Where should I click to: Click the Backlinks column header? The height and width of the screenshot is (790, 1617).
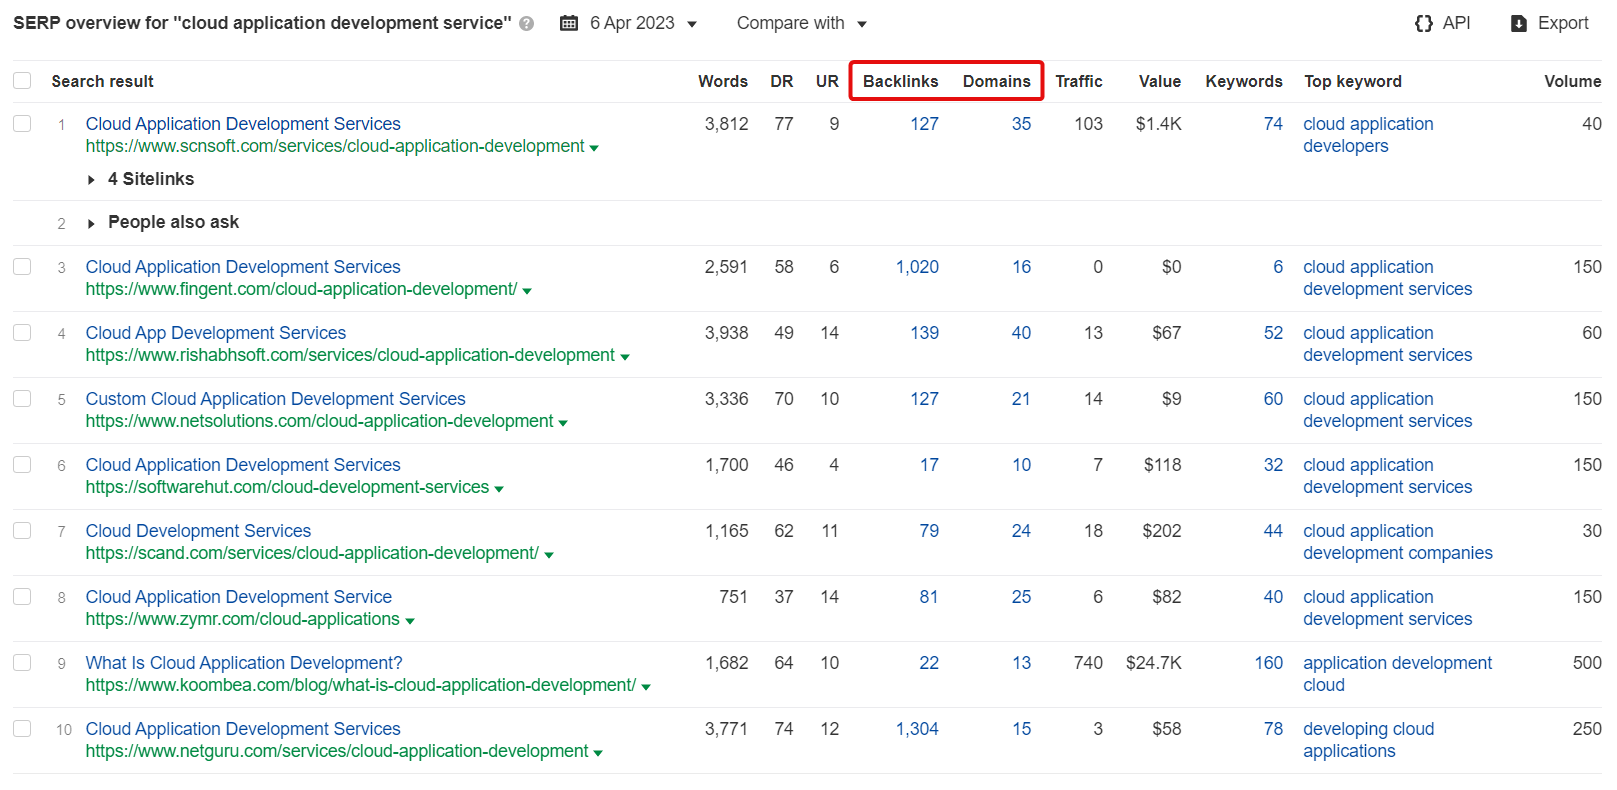(x=900, y=81)
